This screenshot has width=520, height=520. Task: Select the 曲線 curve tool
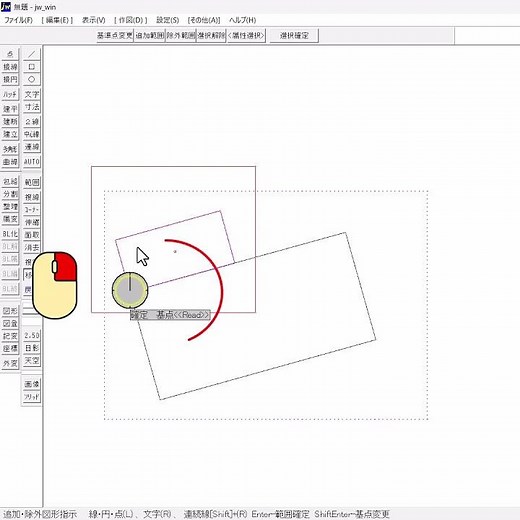coord(10,162)
